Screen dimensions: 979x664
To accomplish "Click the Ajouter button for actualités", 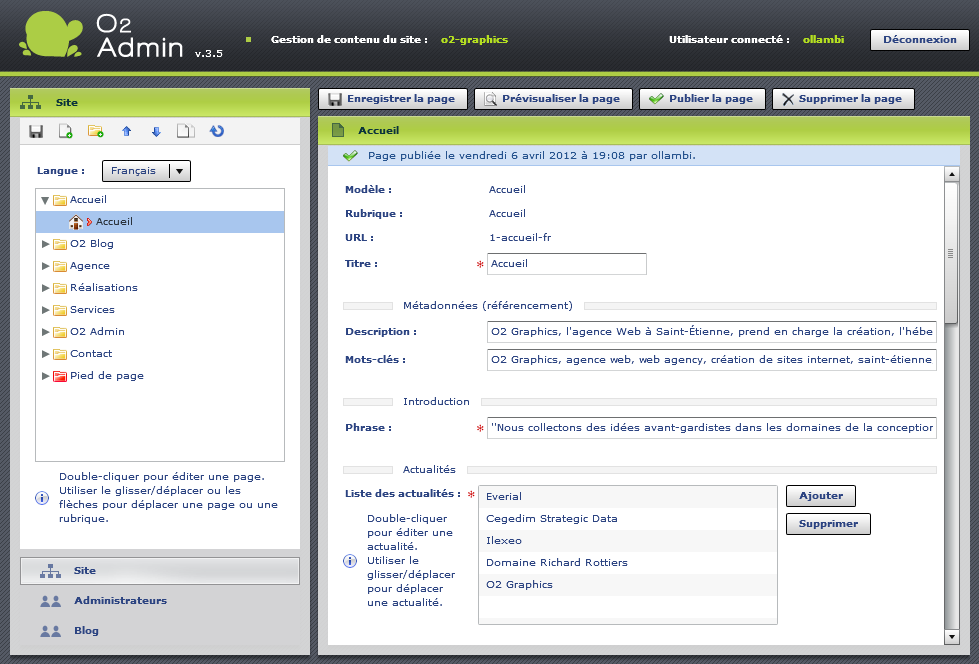I will (x=820, y=496).
